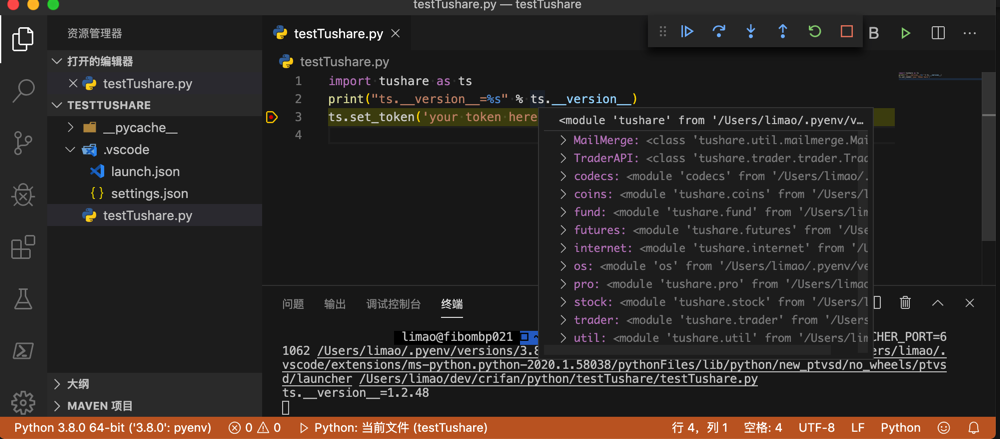Viewport: 1000px width, 439px height.
Task: Restart the debug session
Action: (x=815, y=32)
